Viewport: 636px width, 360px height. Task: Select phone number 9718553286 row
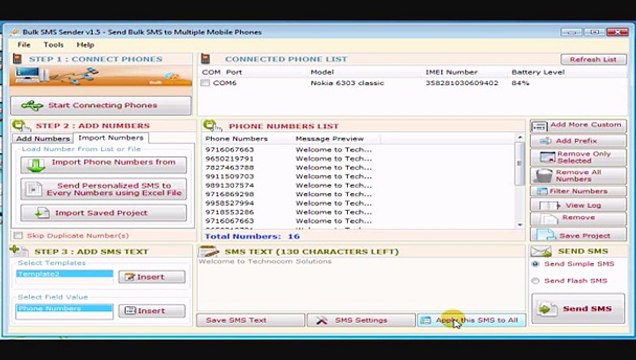point(359,212)
